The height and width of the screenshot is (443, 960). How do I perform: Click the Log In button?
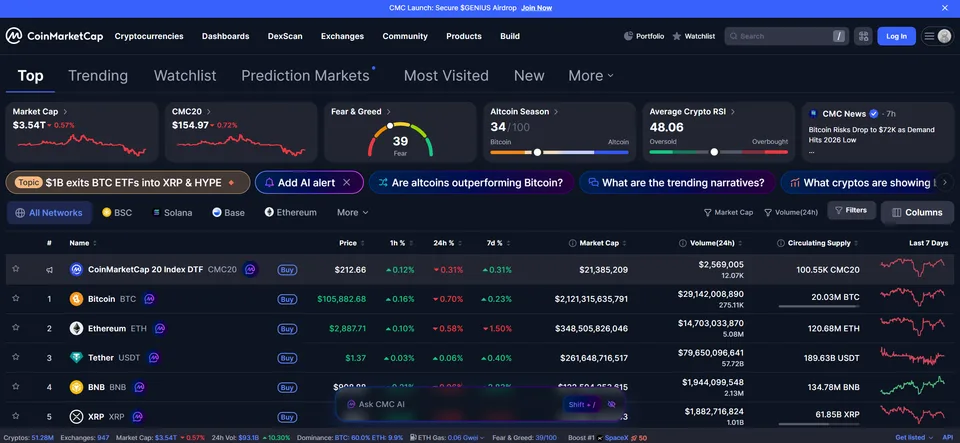896,36
